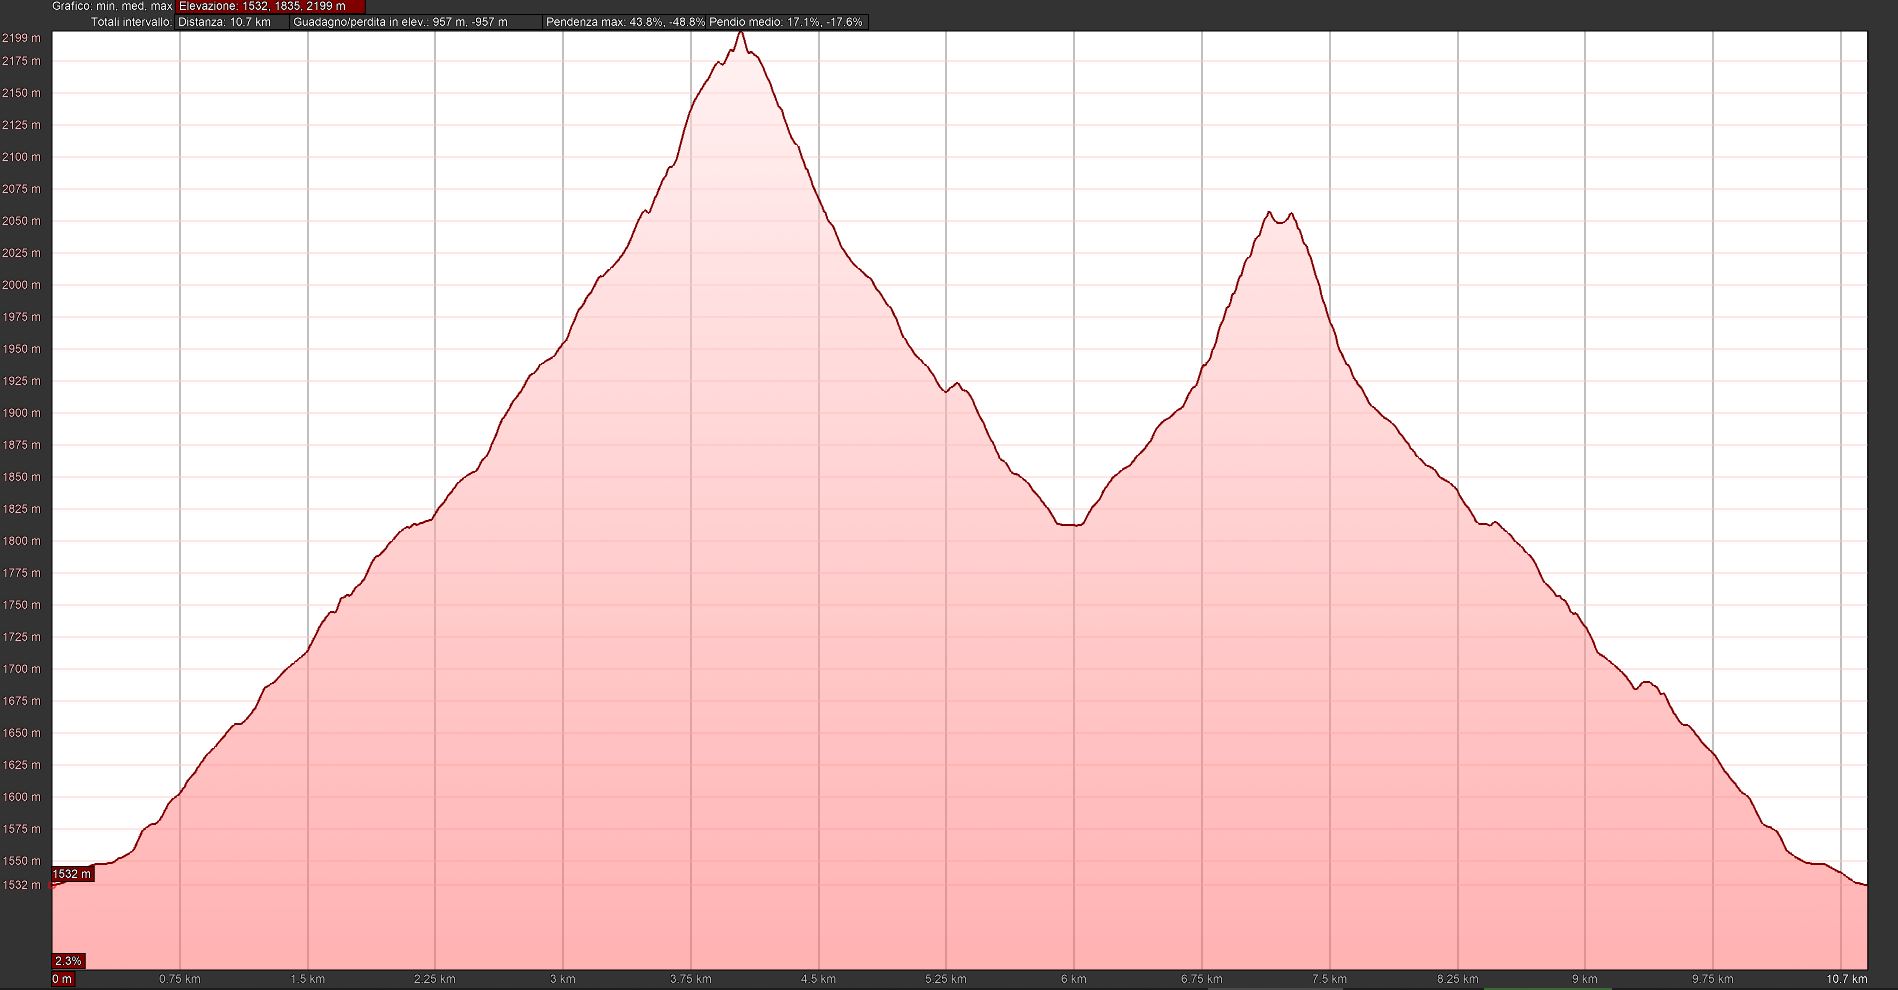The height and width of the screenshot is (990, 1898).
Task: Click the 1532 m cursor elevation tag
Action: pyautogui.click(x=71, y=874)
